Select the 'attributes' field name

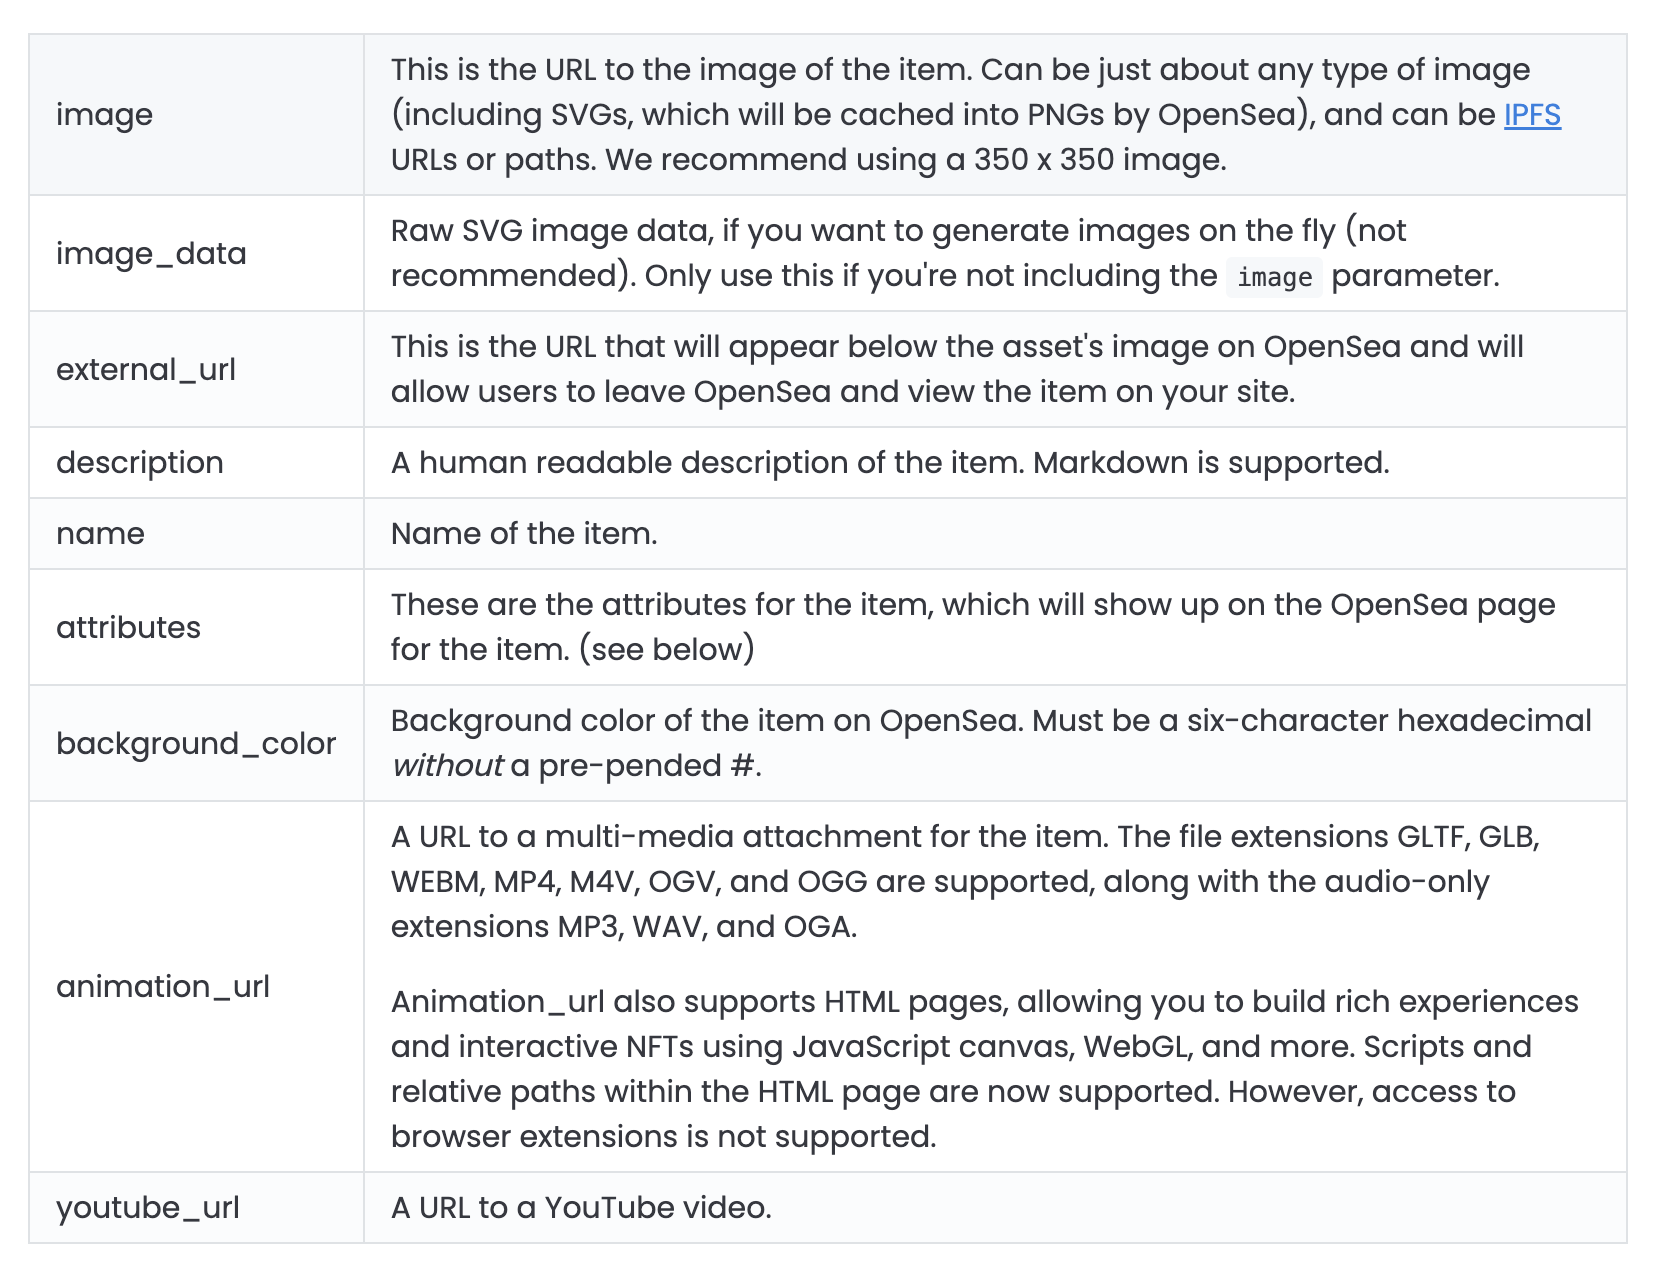click(x=128, y=627)
